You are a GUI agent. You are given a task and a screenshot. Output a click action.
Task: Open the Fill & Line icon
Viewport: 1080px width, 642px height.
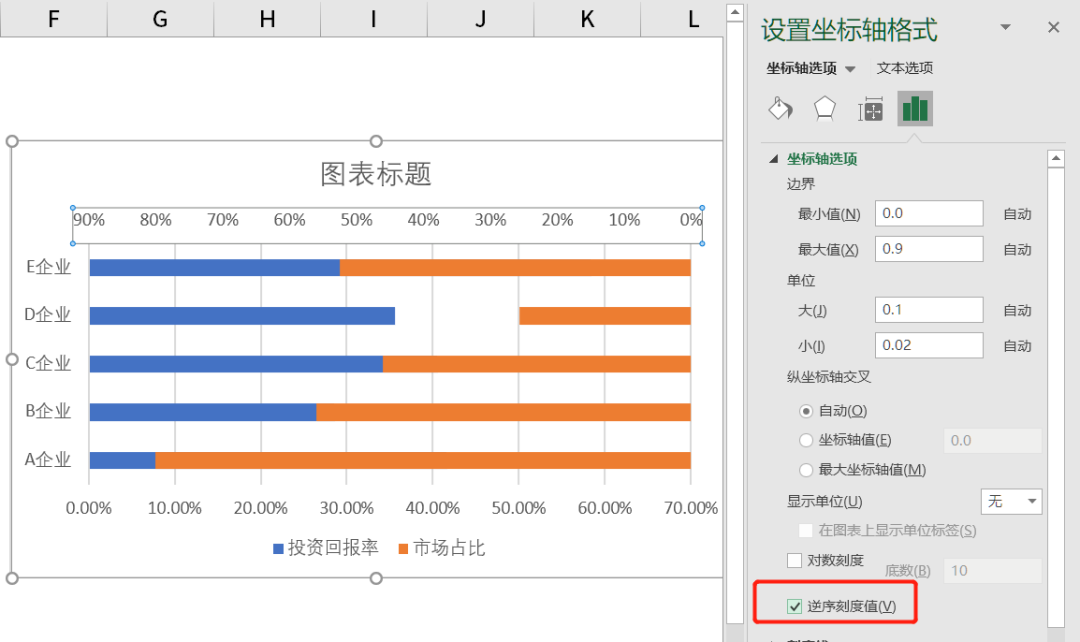pos(780,108)
